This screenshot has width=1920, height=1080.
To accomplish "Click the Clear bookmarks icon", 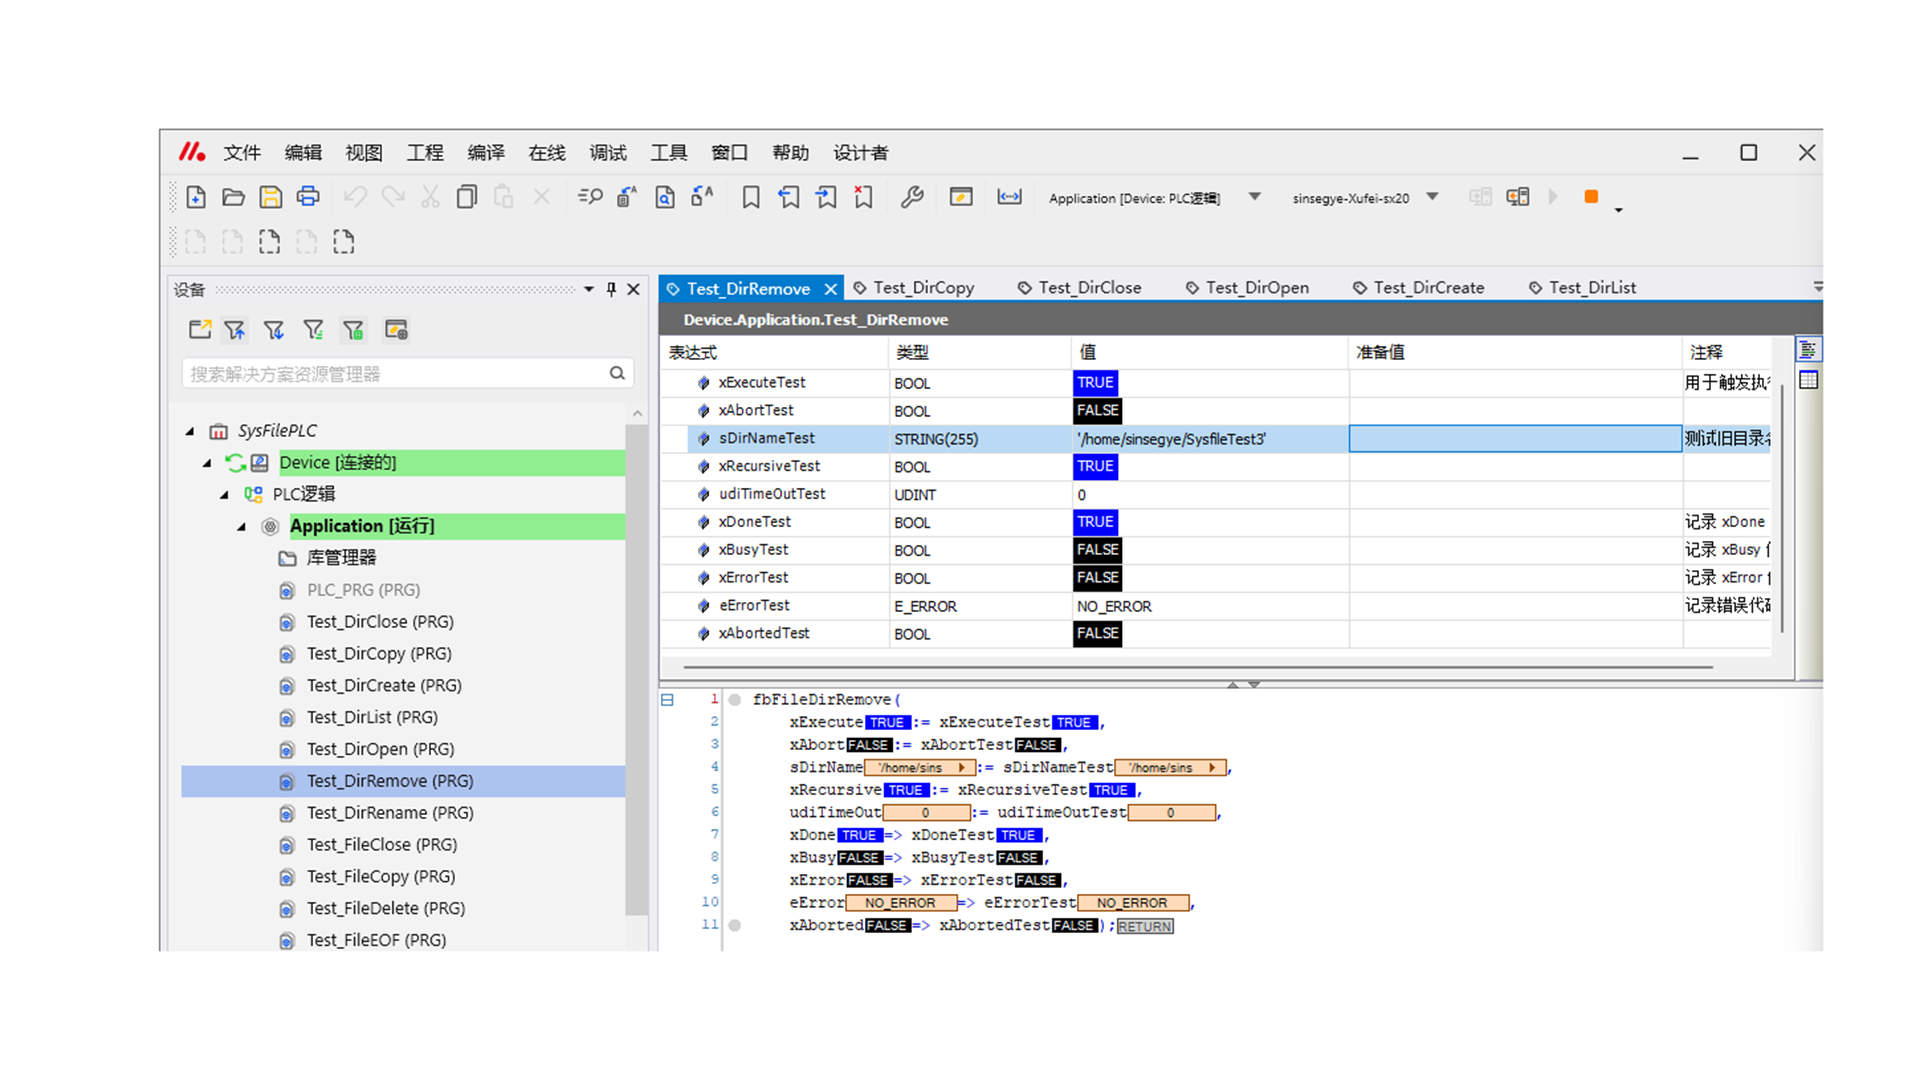I will (x=863, y=197).
